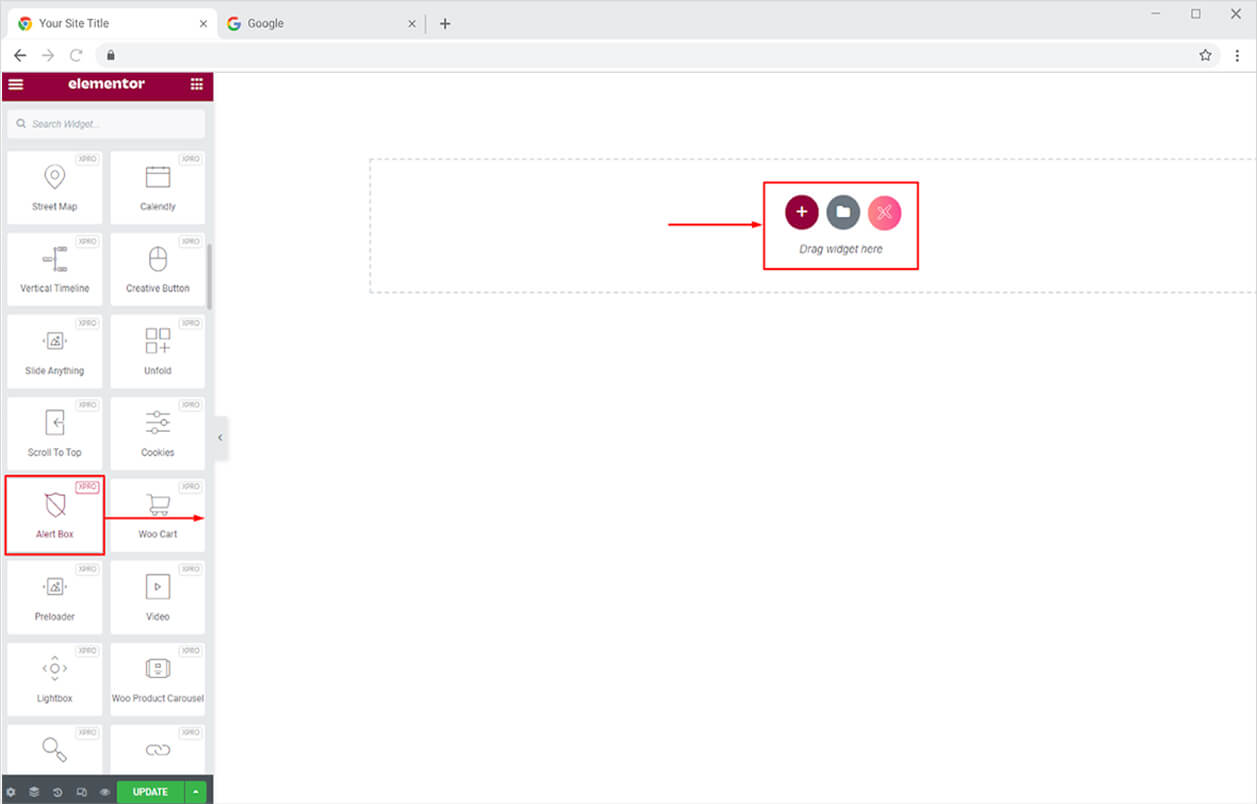The width and height of the screenshot is (1257, 804).
Task: Enter responsive mode with the devices icon
Action: (81, 791)
